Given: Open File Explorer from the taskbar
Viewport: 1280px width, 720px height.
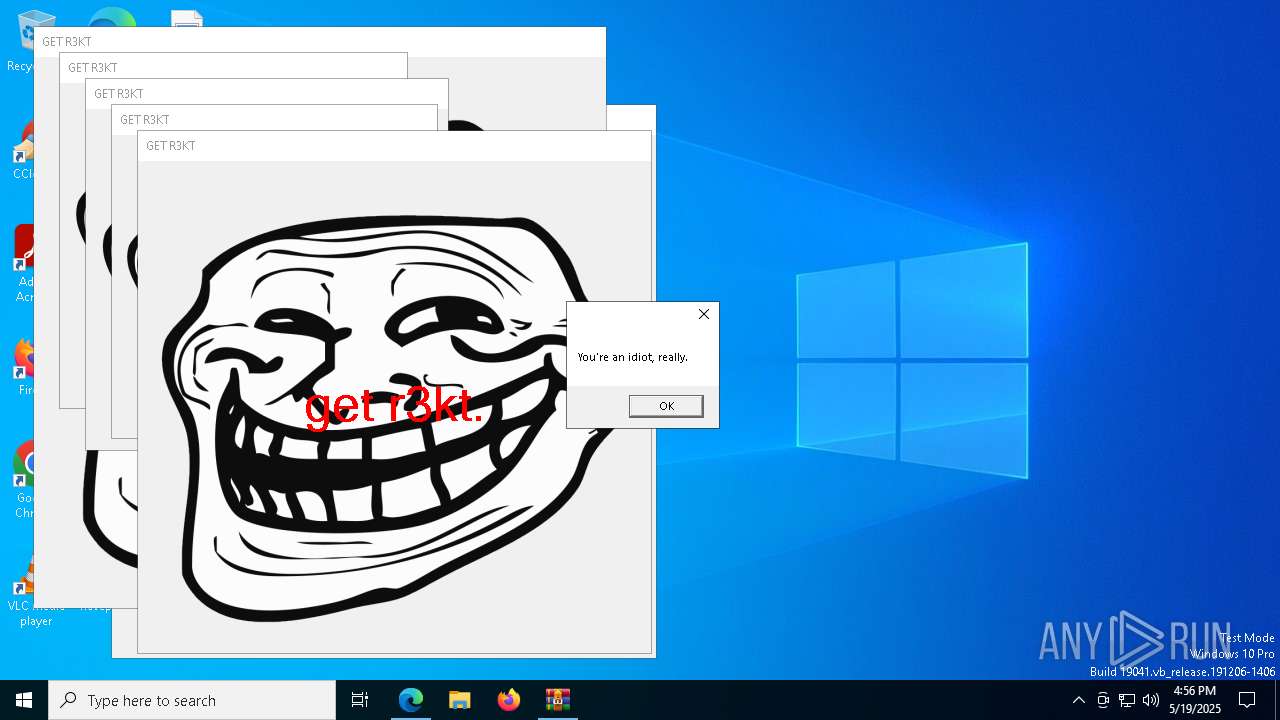Looking at the screenshot, I should [459, 700].
